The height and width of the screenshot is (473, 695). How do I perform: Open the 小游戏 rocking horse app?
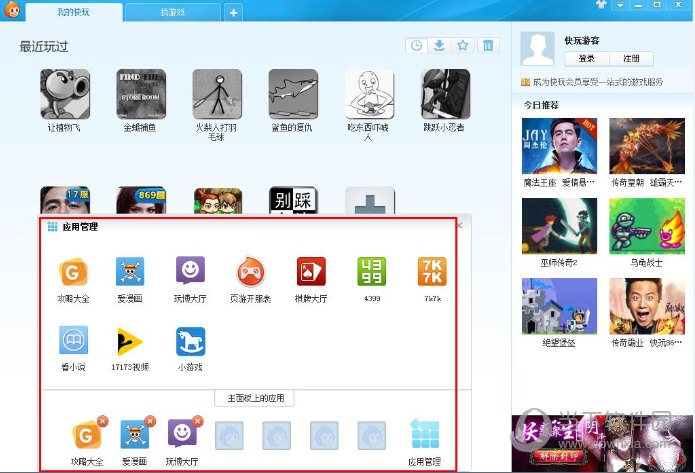coord(190,341)
